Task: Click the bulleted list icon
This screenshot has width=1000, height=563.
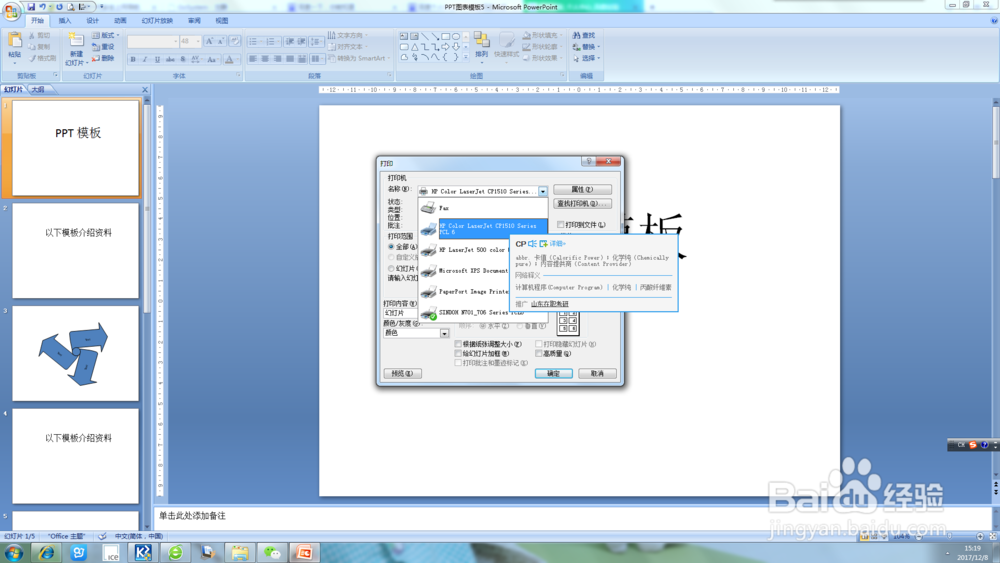Action: click(254, 41)
